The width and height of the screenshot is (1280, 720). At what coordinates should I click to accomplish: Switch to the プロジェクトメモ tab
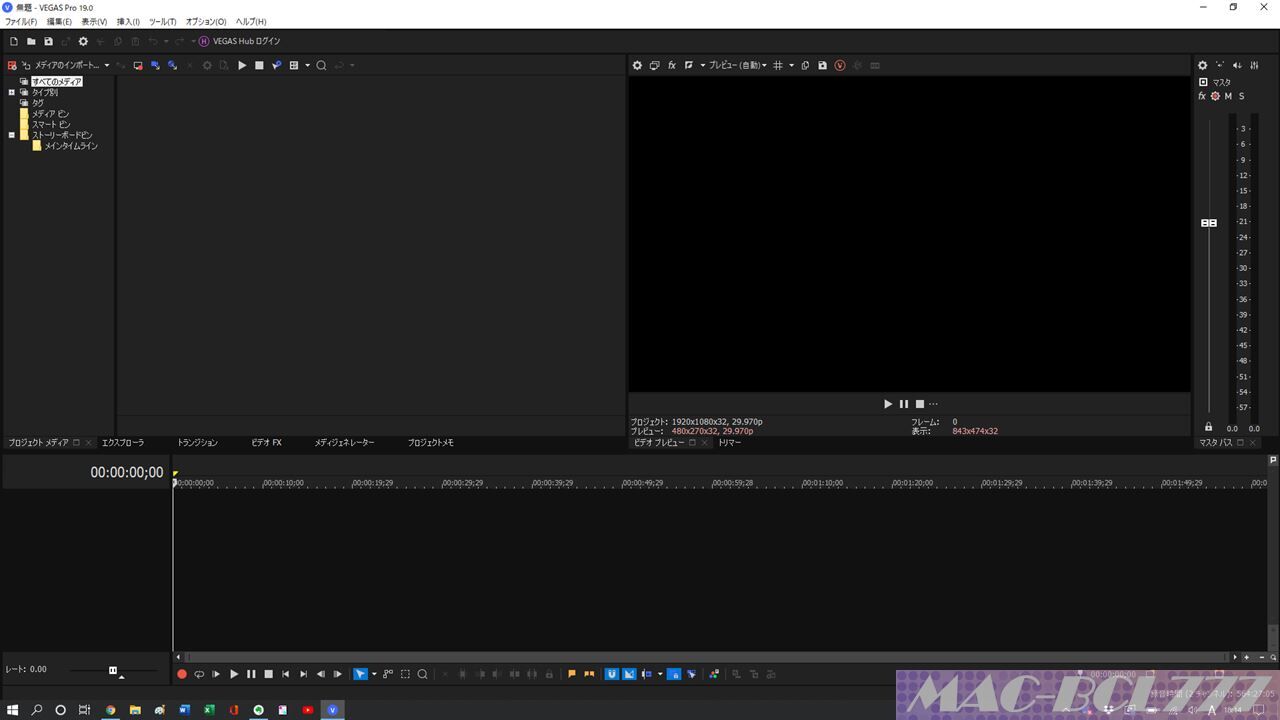[430, 442]
